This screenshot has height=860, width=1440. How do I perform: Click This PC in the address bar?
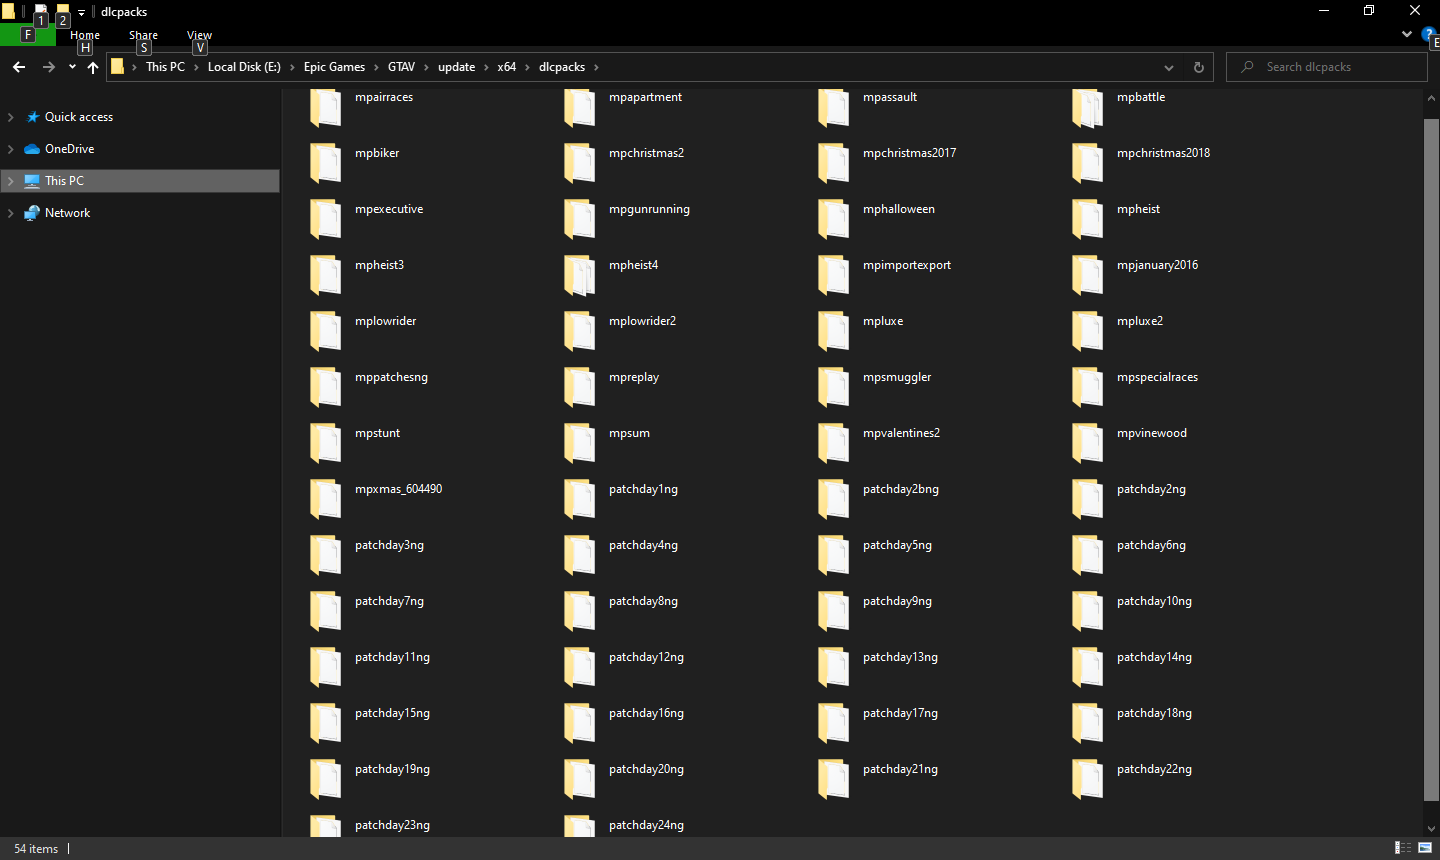165,67
